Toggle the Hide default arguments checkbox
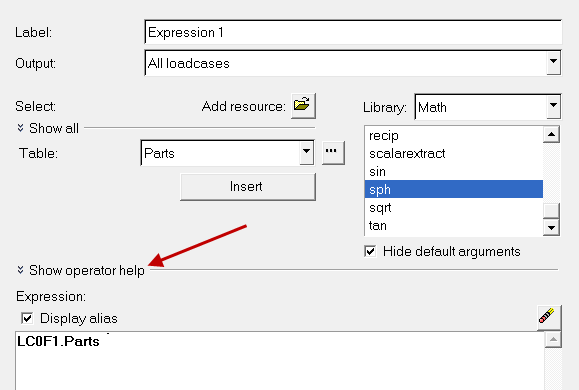This screenshot has height=390, width=579. pyautogui.click(x=370, y=252)
